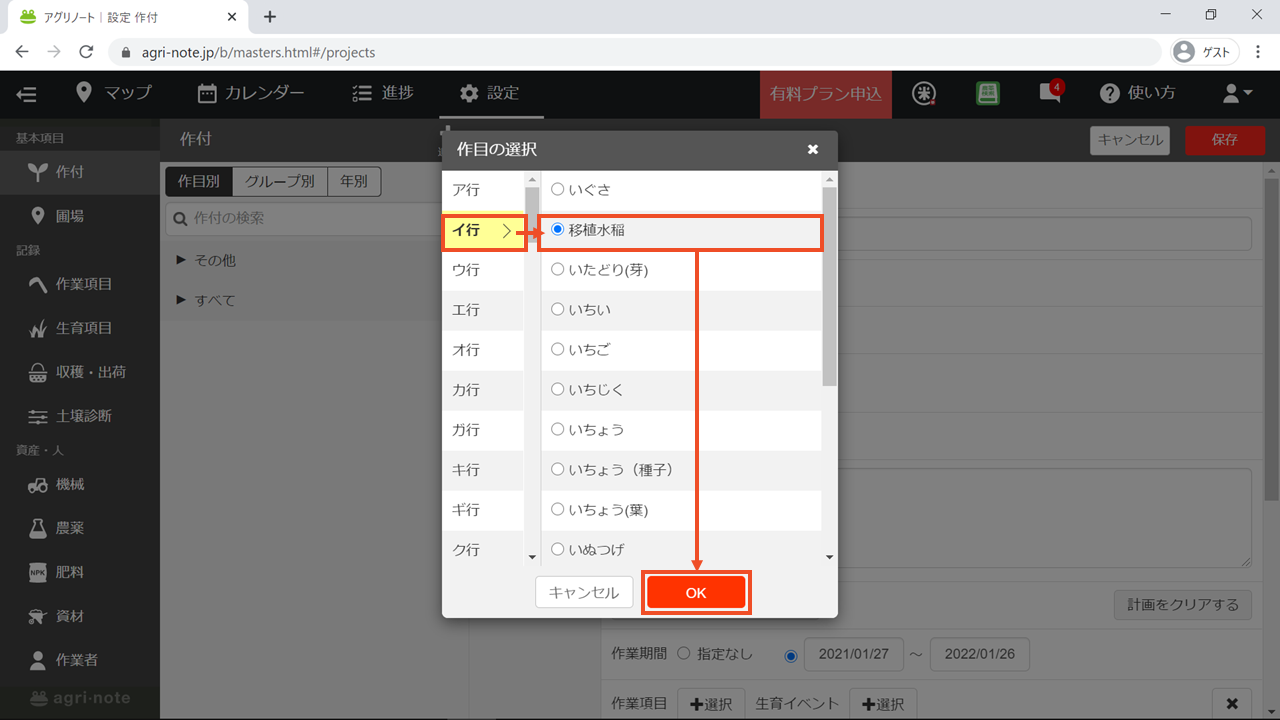Open 土壌診断 in the sidebar

pyautogui.click(x=80, y=416)
